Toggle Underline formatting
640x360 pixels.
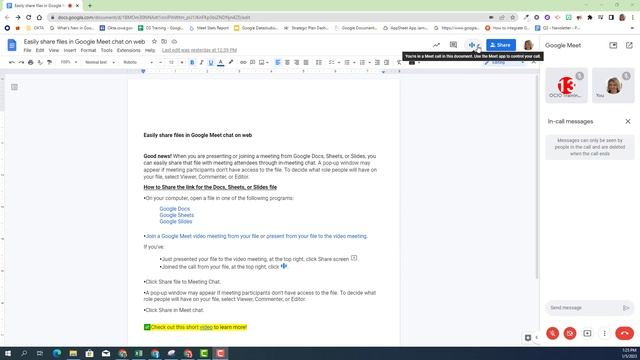[x=211, y=62]
